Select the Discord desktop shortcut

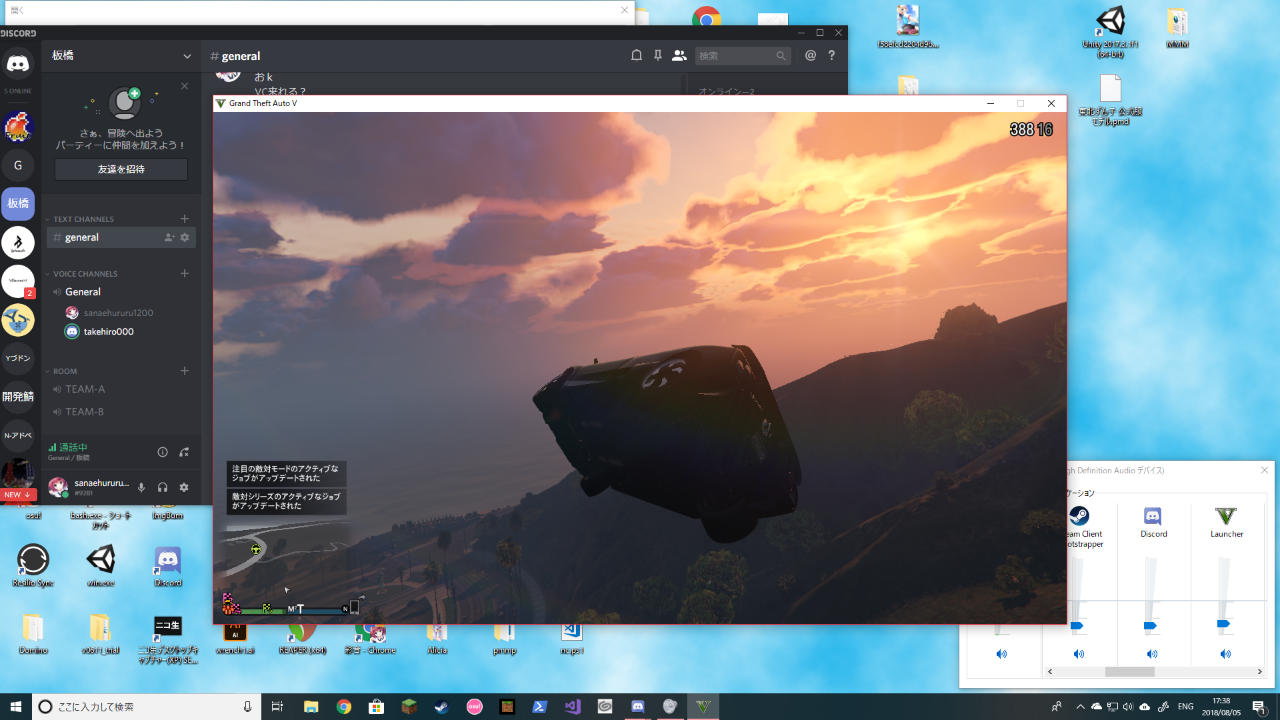point(168,565)
